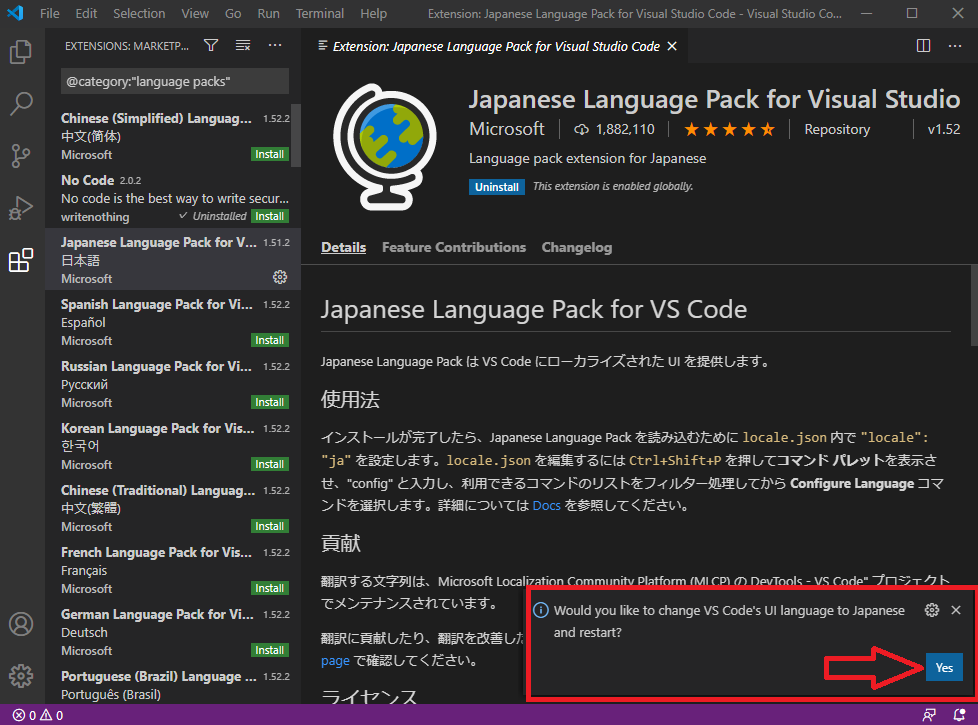
Task: Click the globe extension icon image
Action: point(385,147)
